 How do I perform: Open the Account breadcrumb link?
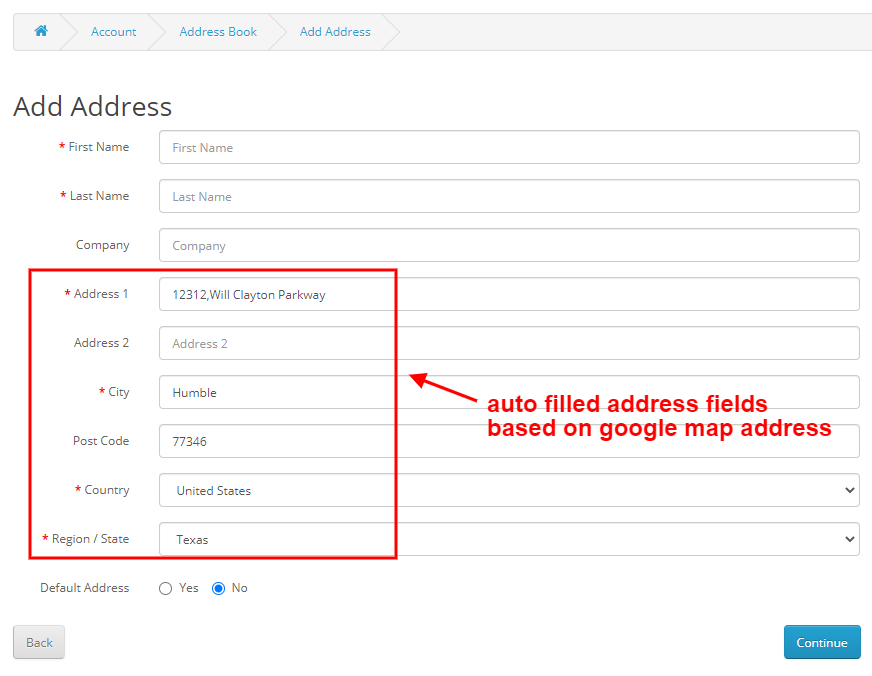(x=113, y=31)
